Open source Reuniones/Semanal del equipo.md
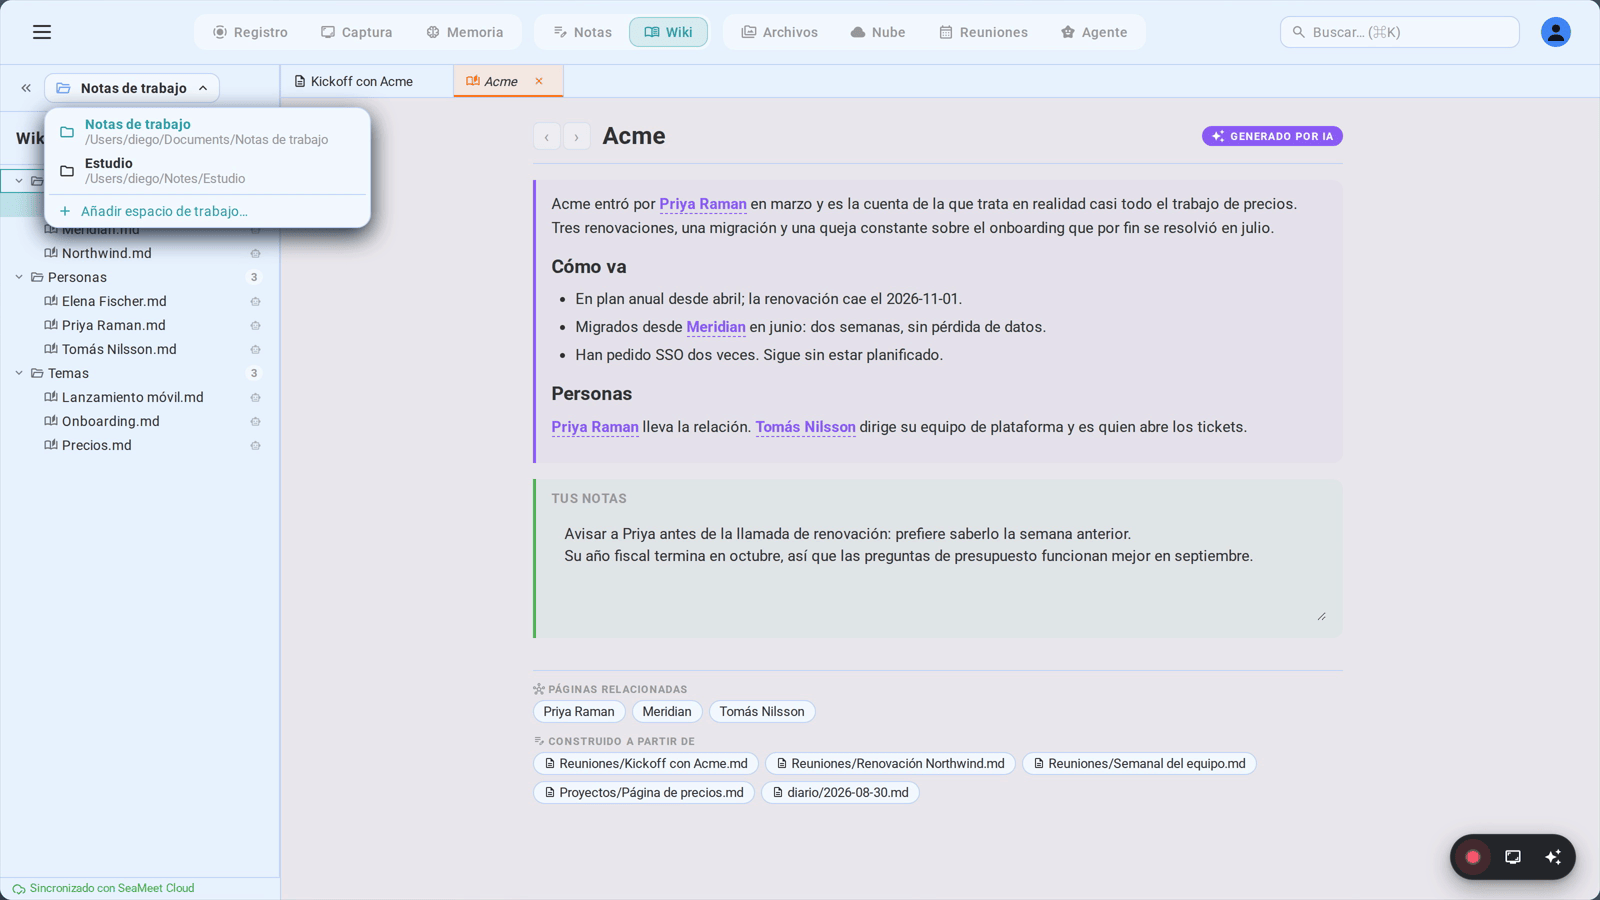The height and width of the screenshot is (900, 1600). 1139,764
